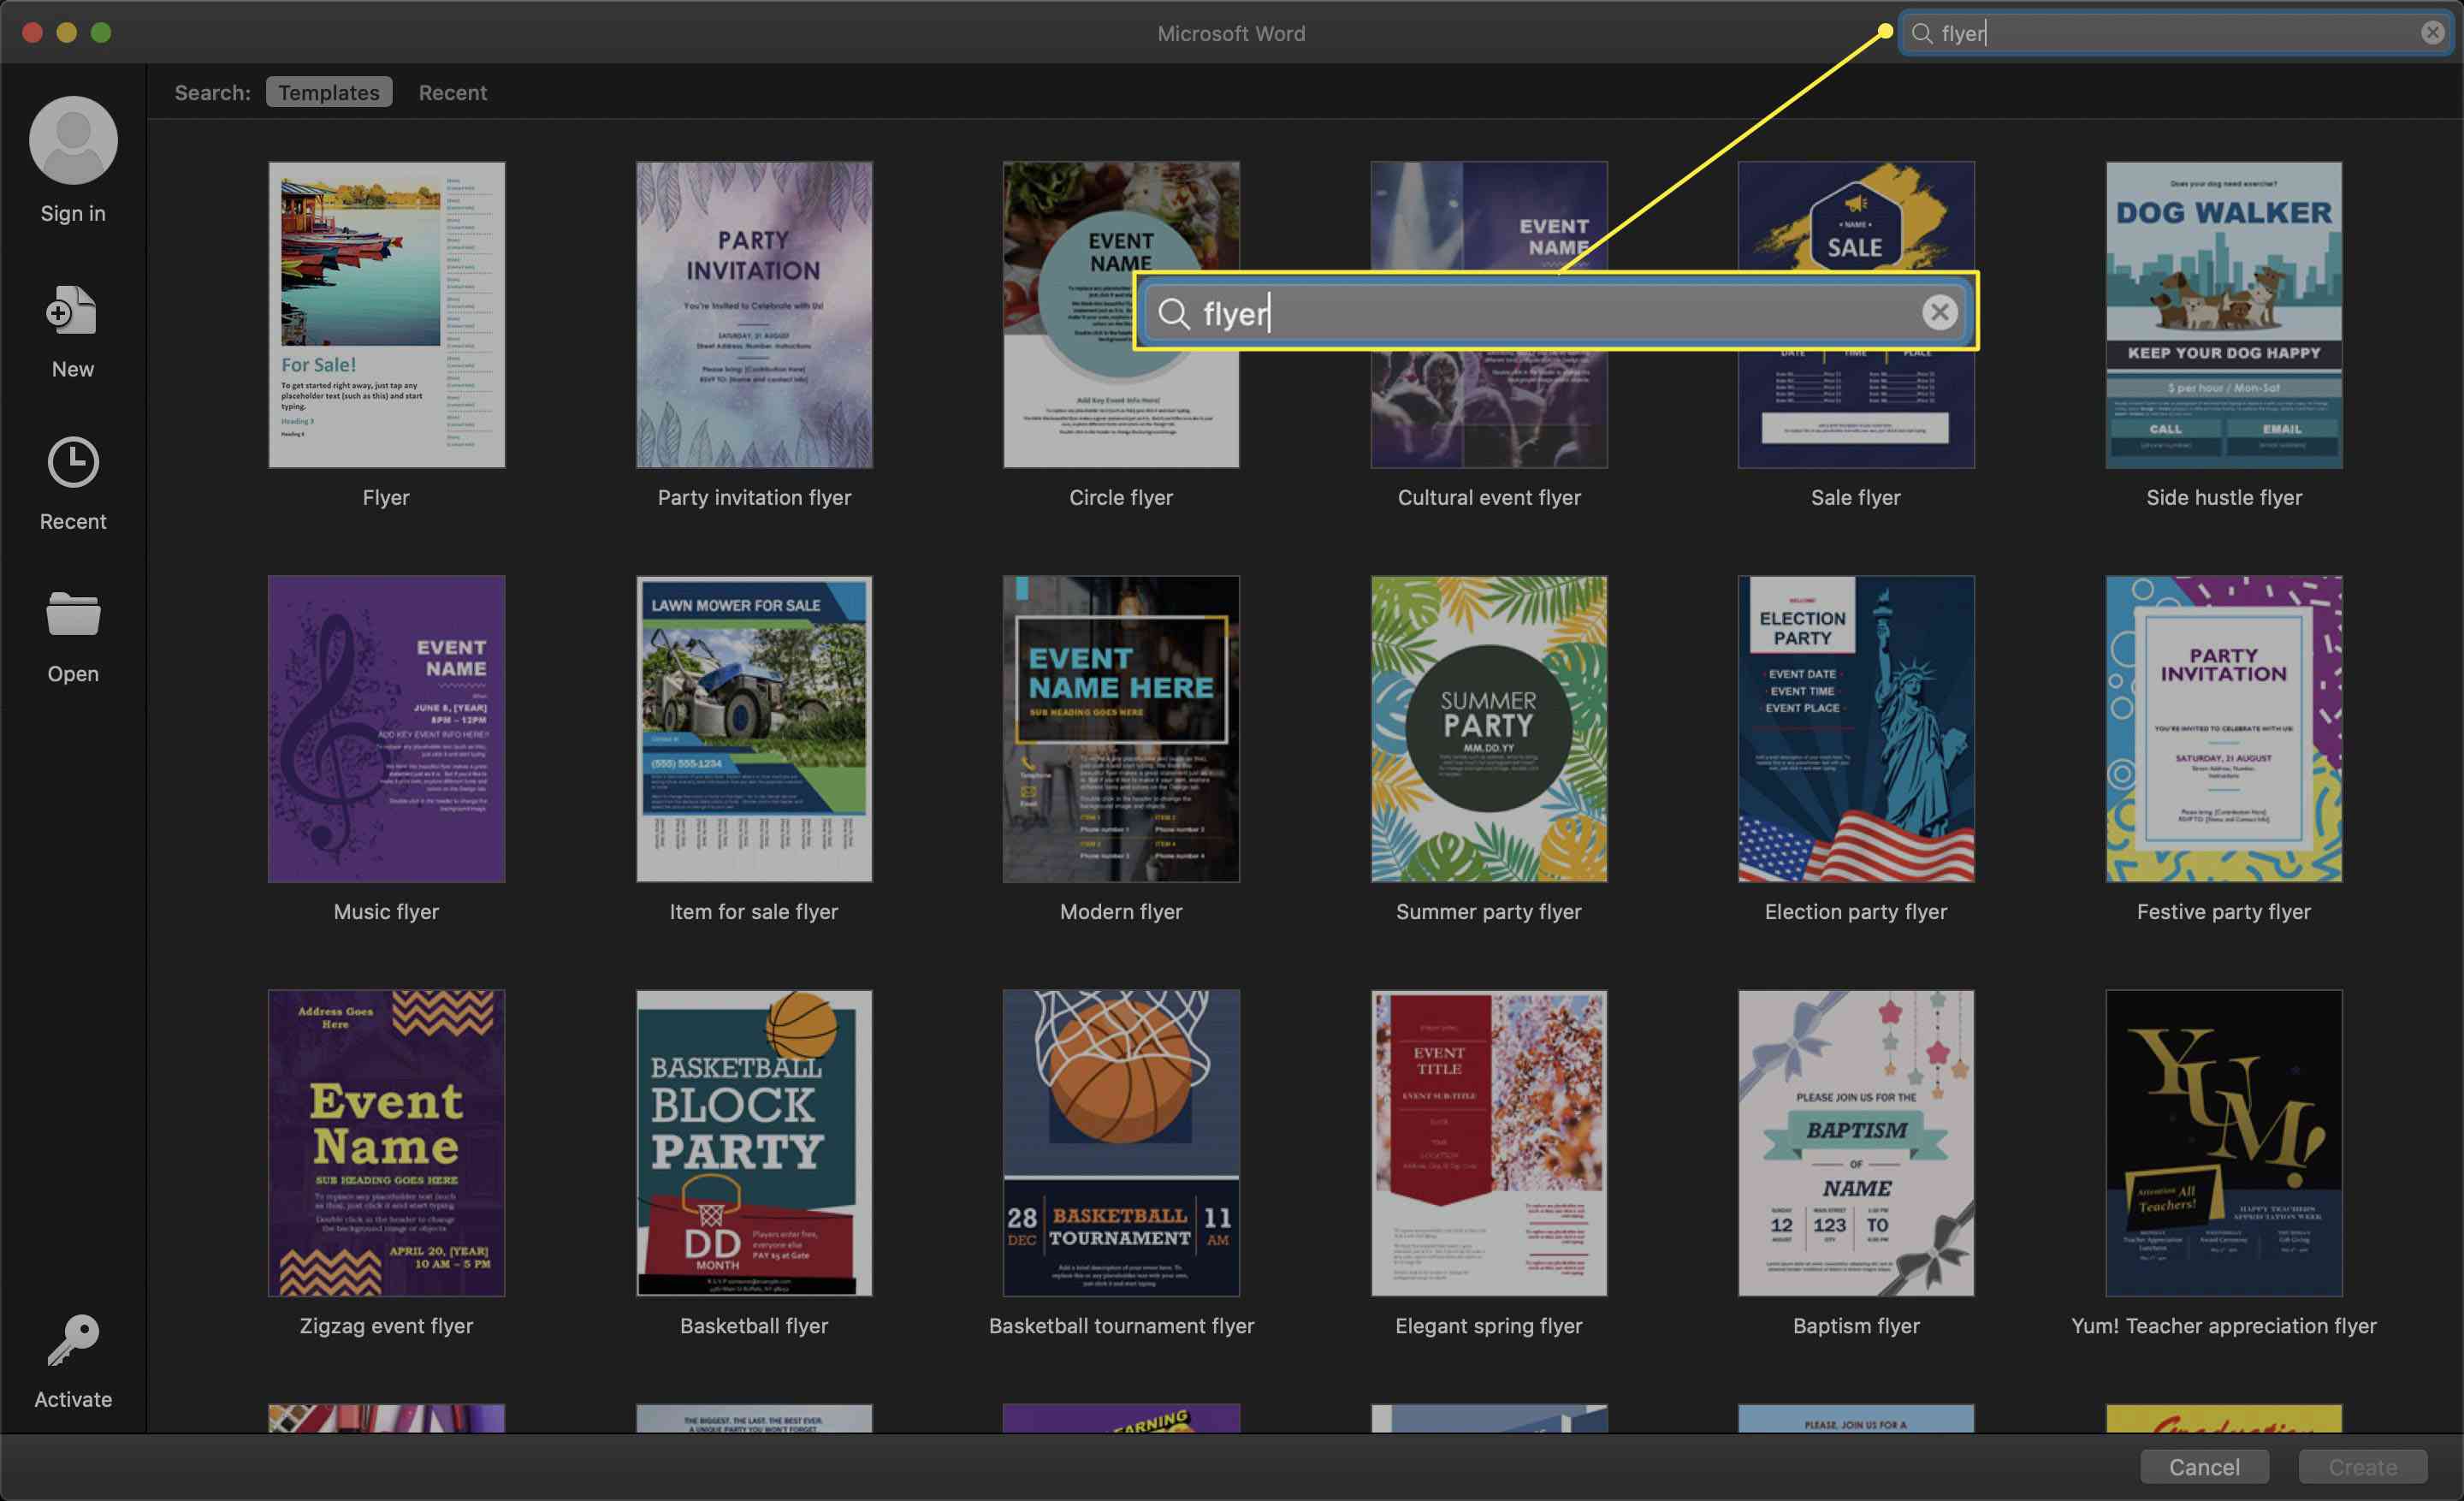Select the Basketball tournament flyer template
Viewport: 2464px width, 1501px height.
1121,1143
